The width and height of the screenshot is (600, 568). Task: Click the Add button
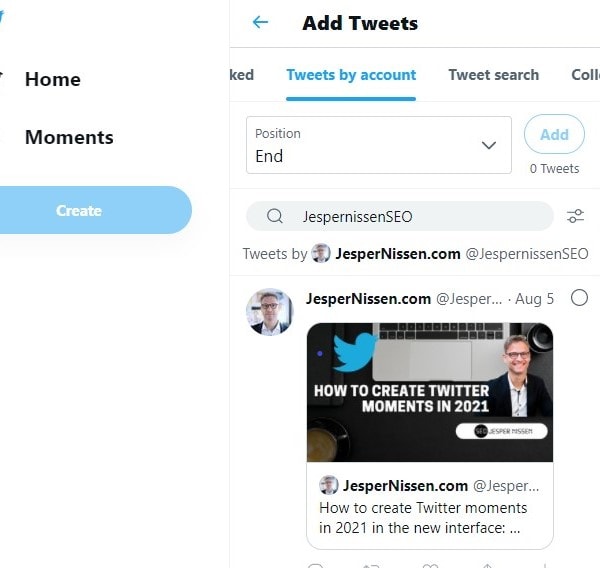(554, 134)
